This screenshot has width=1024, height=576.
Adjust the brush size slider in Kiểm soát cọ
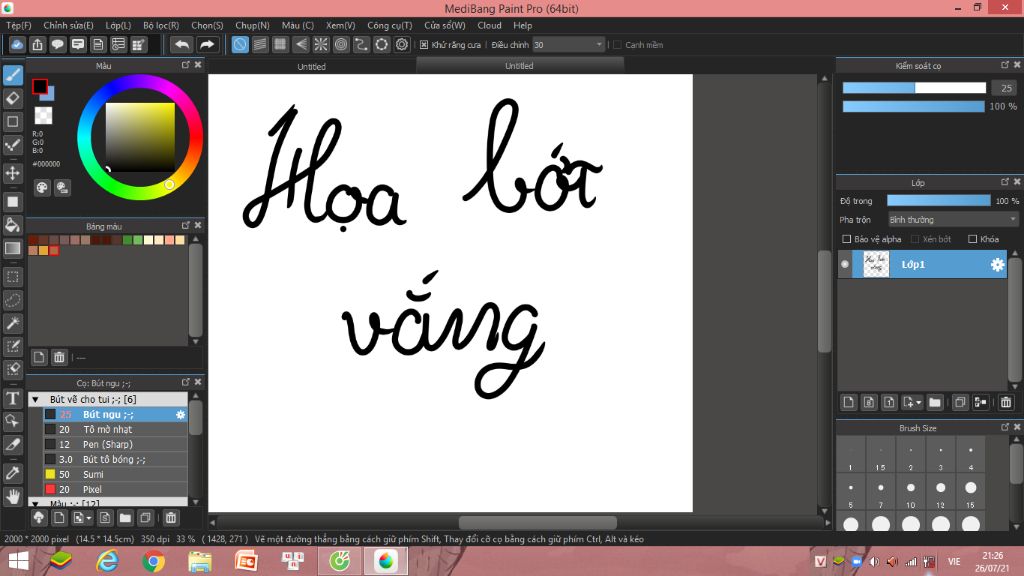click(x=914, y=88)
